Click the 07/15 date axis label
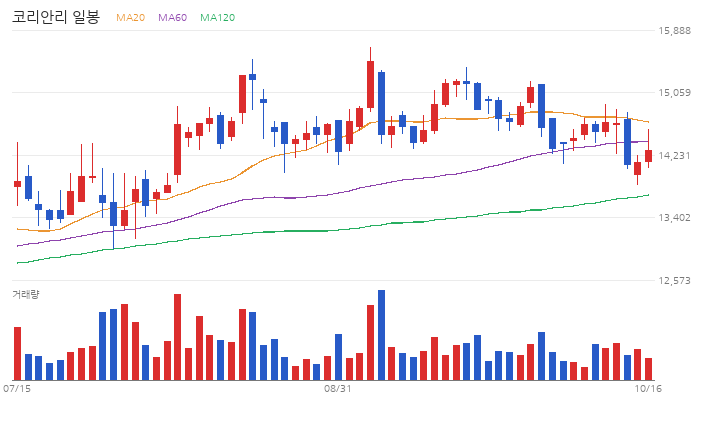720x440 pixels. (17, 389)
